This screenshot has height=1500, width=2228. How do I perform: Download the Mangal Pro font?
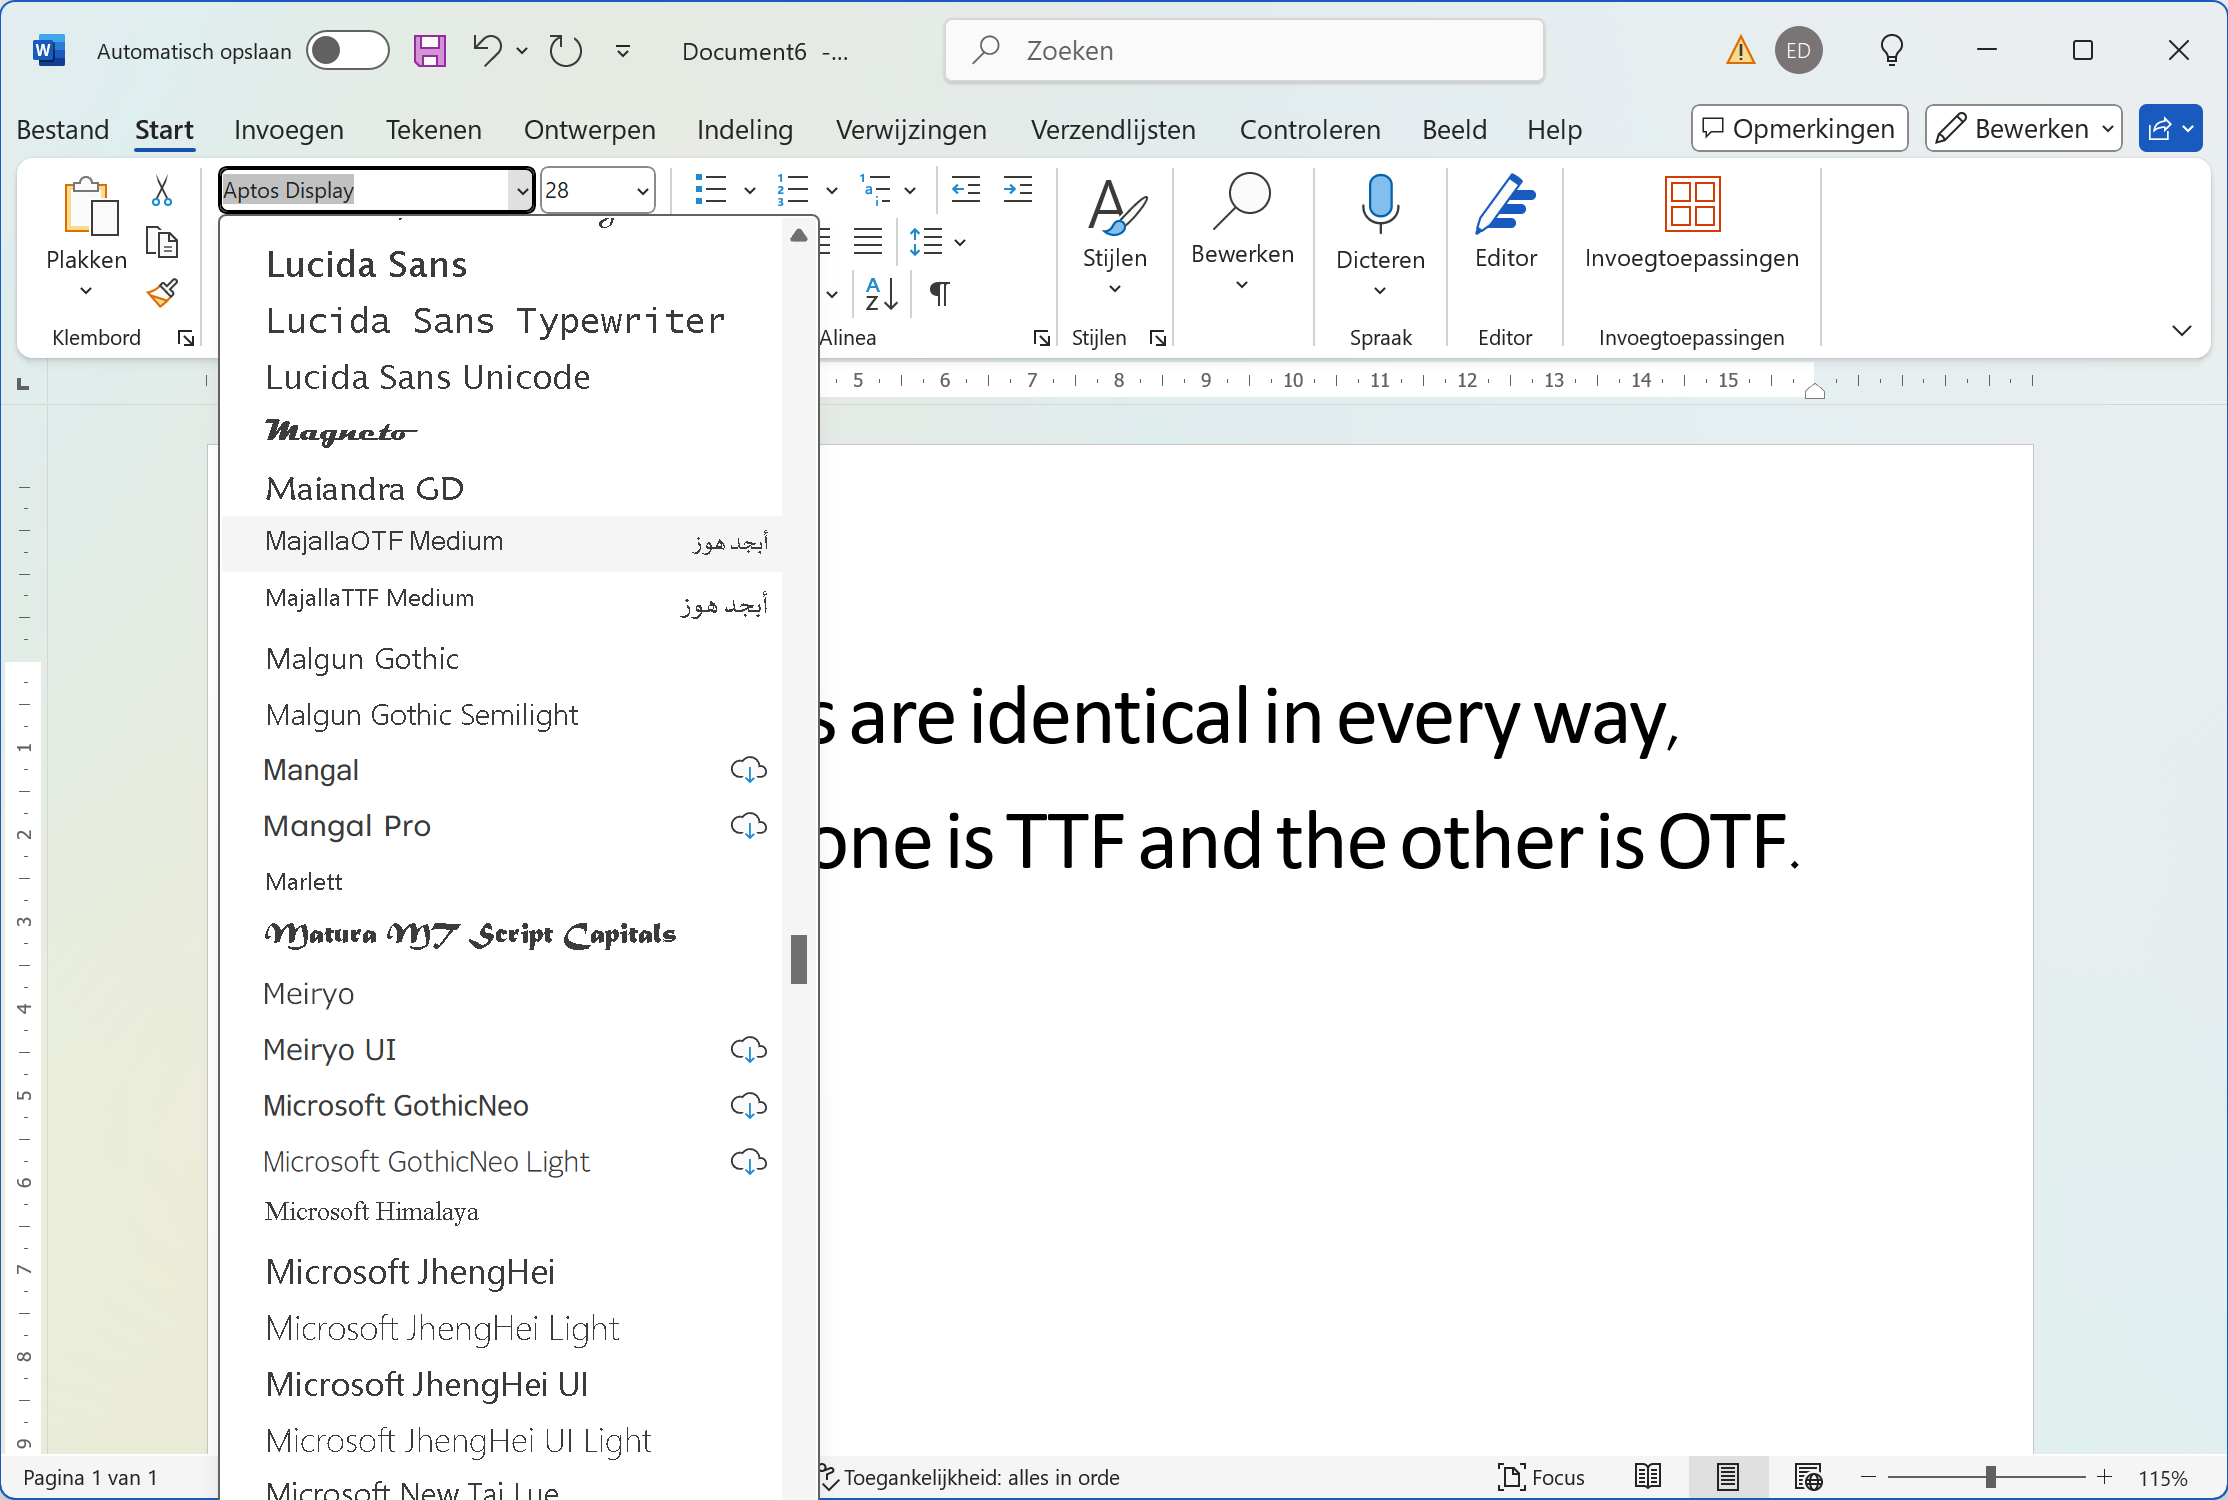point(748,826)
